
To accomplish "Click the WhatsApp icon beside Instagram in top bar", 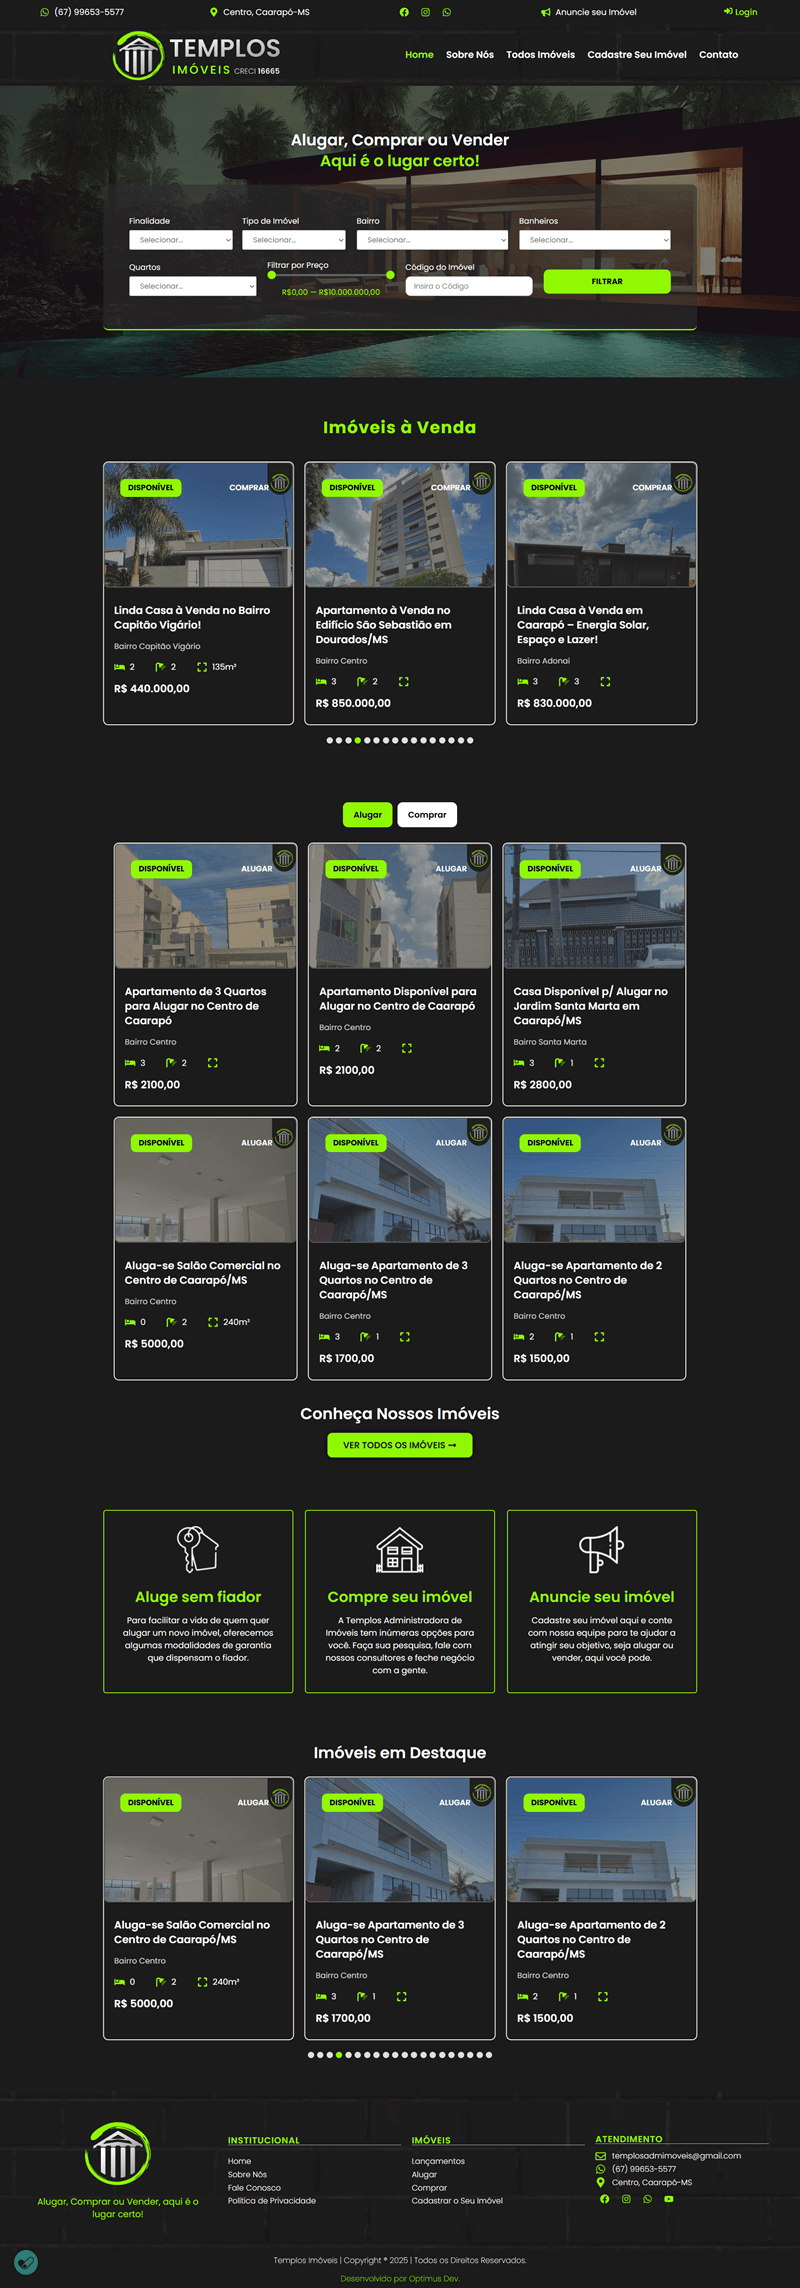I will click(x=447, y=13).
